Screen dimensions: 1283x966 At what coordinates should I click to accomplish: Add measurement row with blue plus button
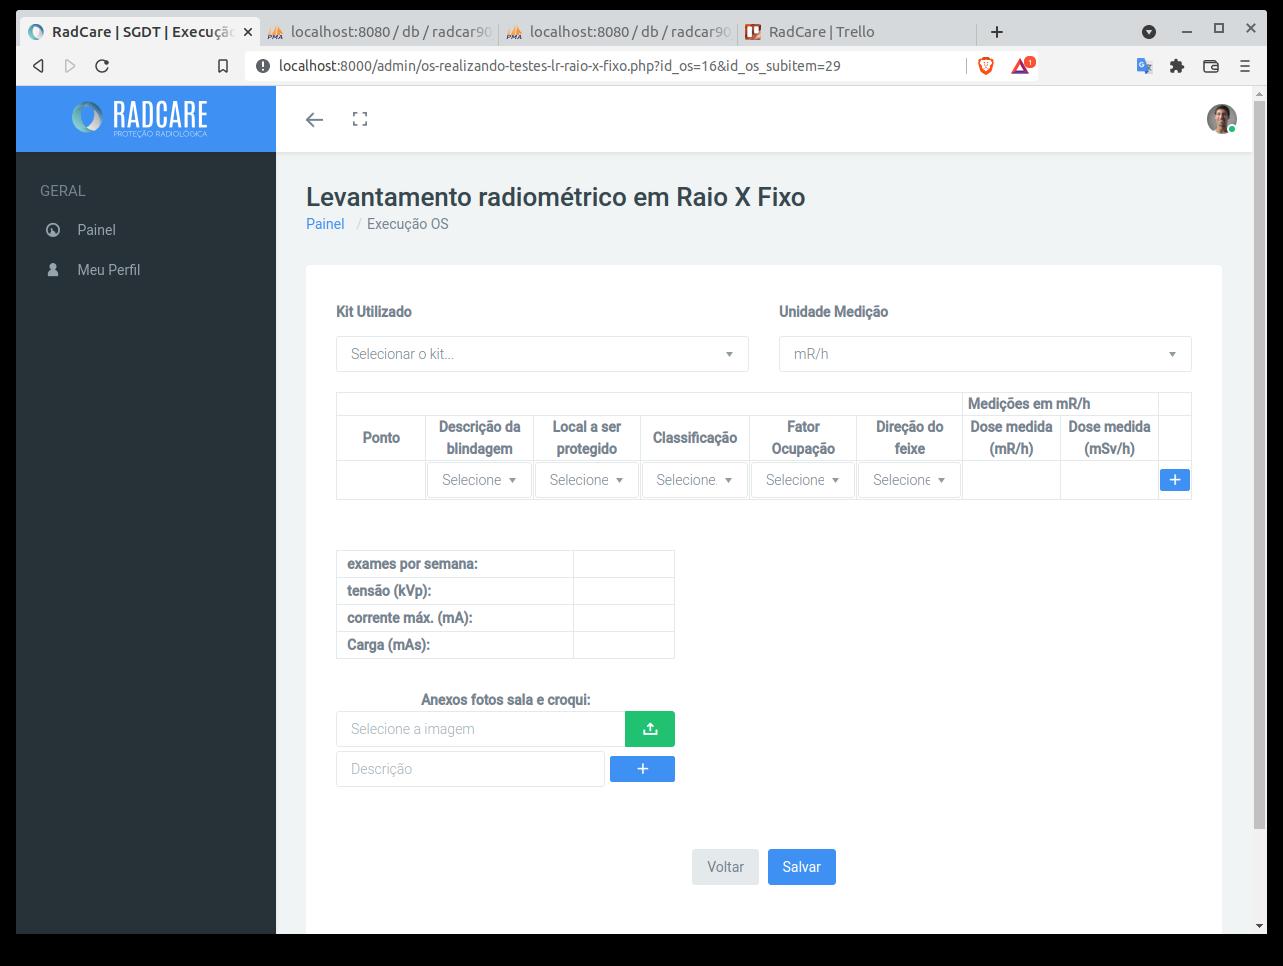(x=1174, y=480)
